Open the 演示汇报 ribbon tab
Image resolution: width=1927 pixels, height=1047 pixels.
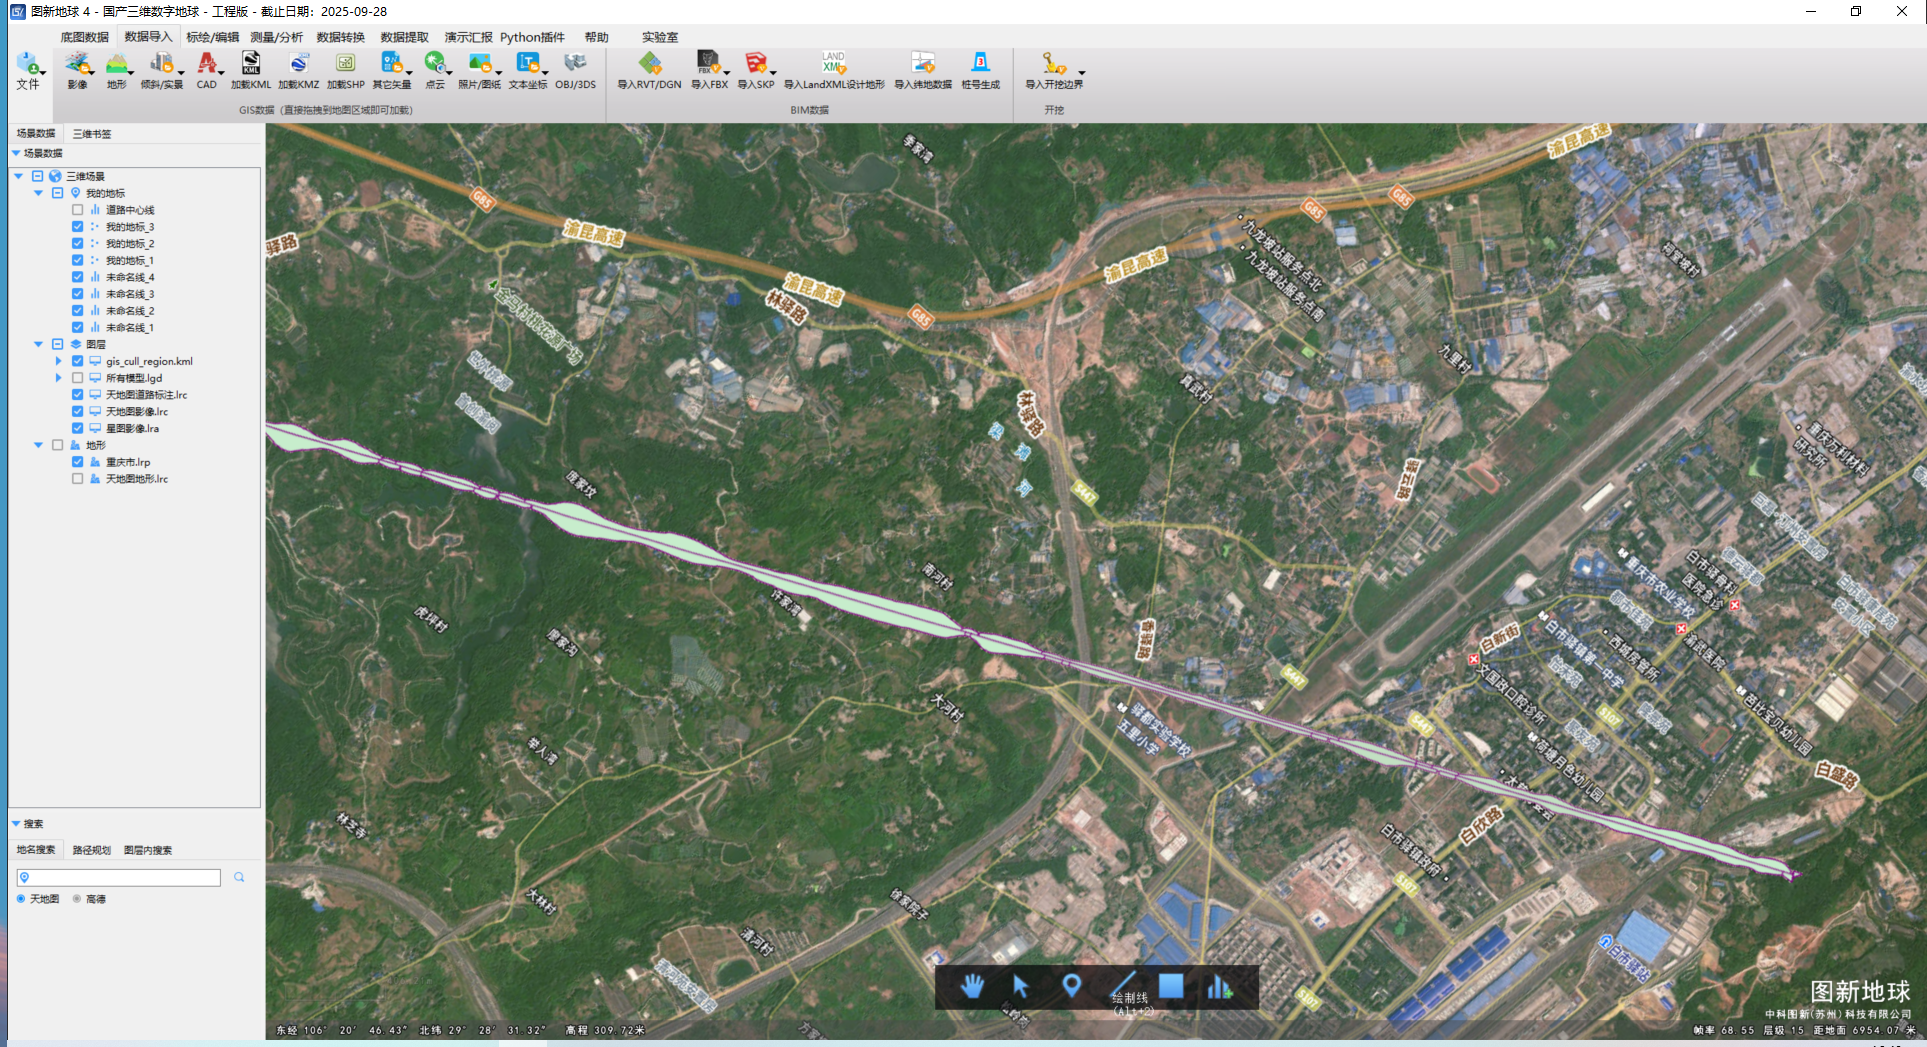click(x=468, y=37)
